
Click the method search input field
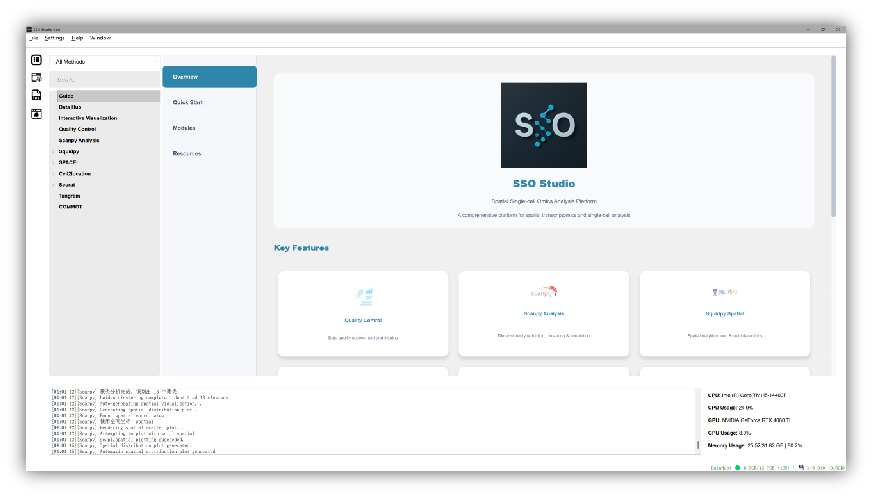point(104,79)
